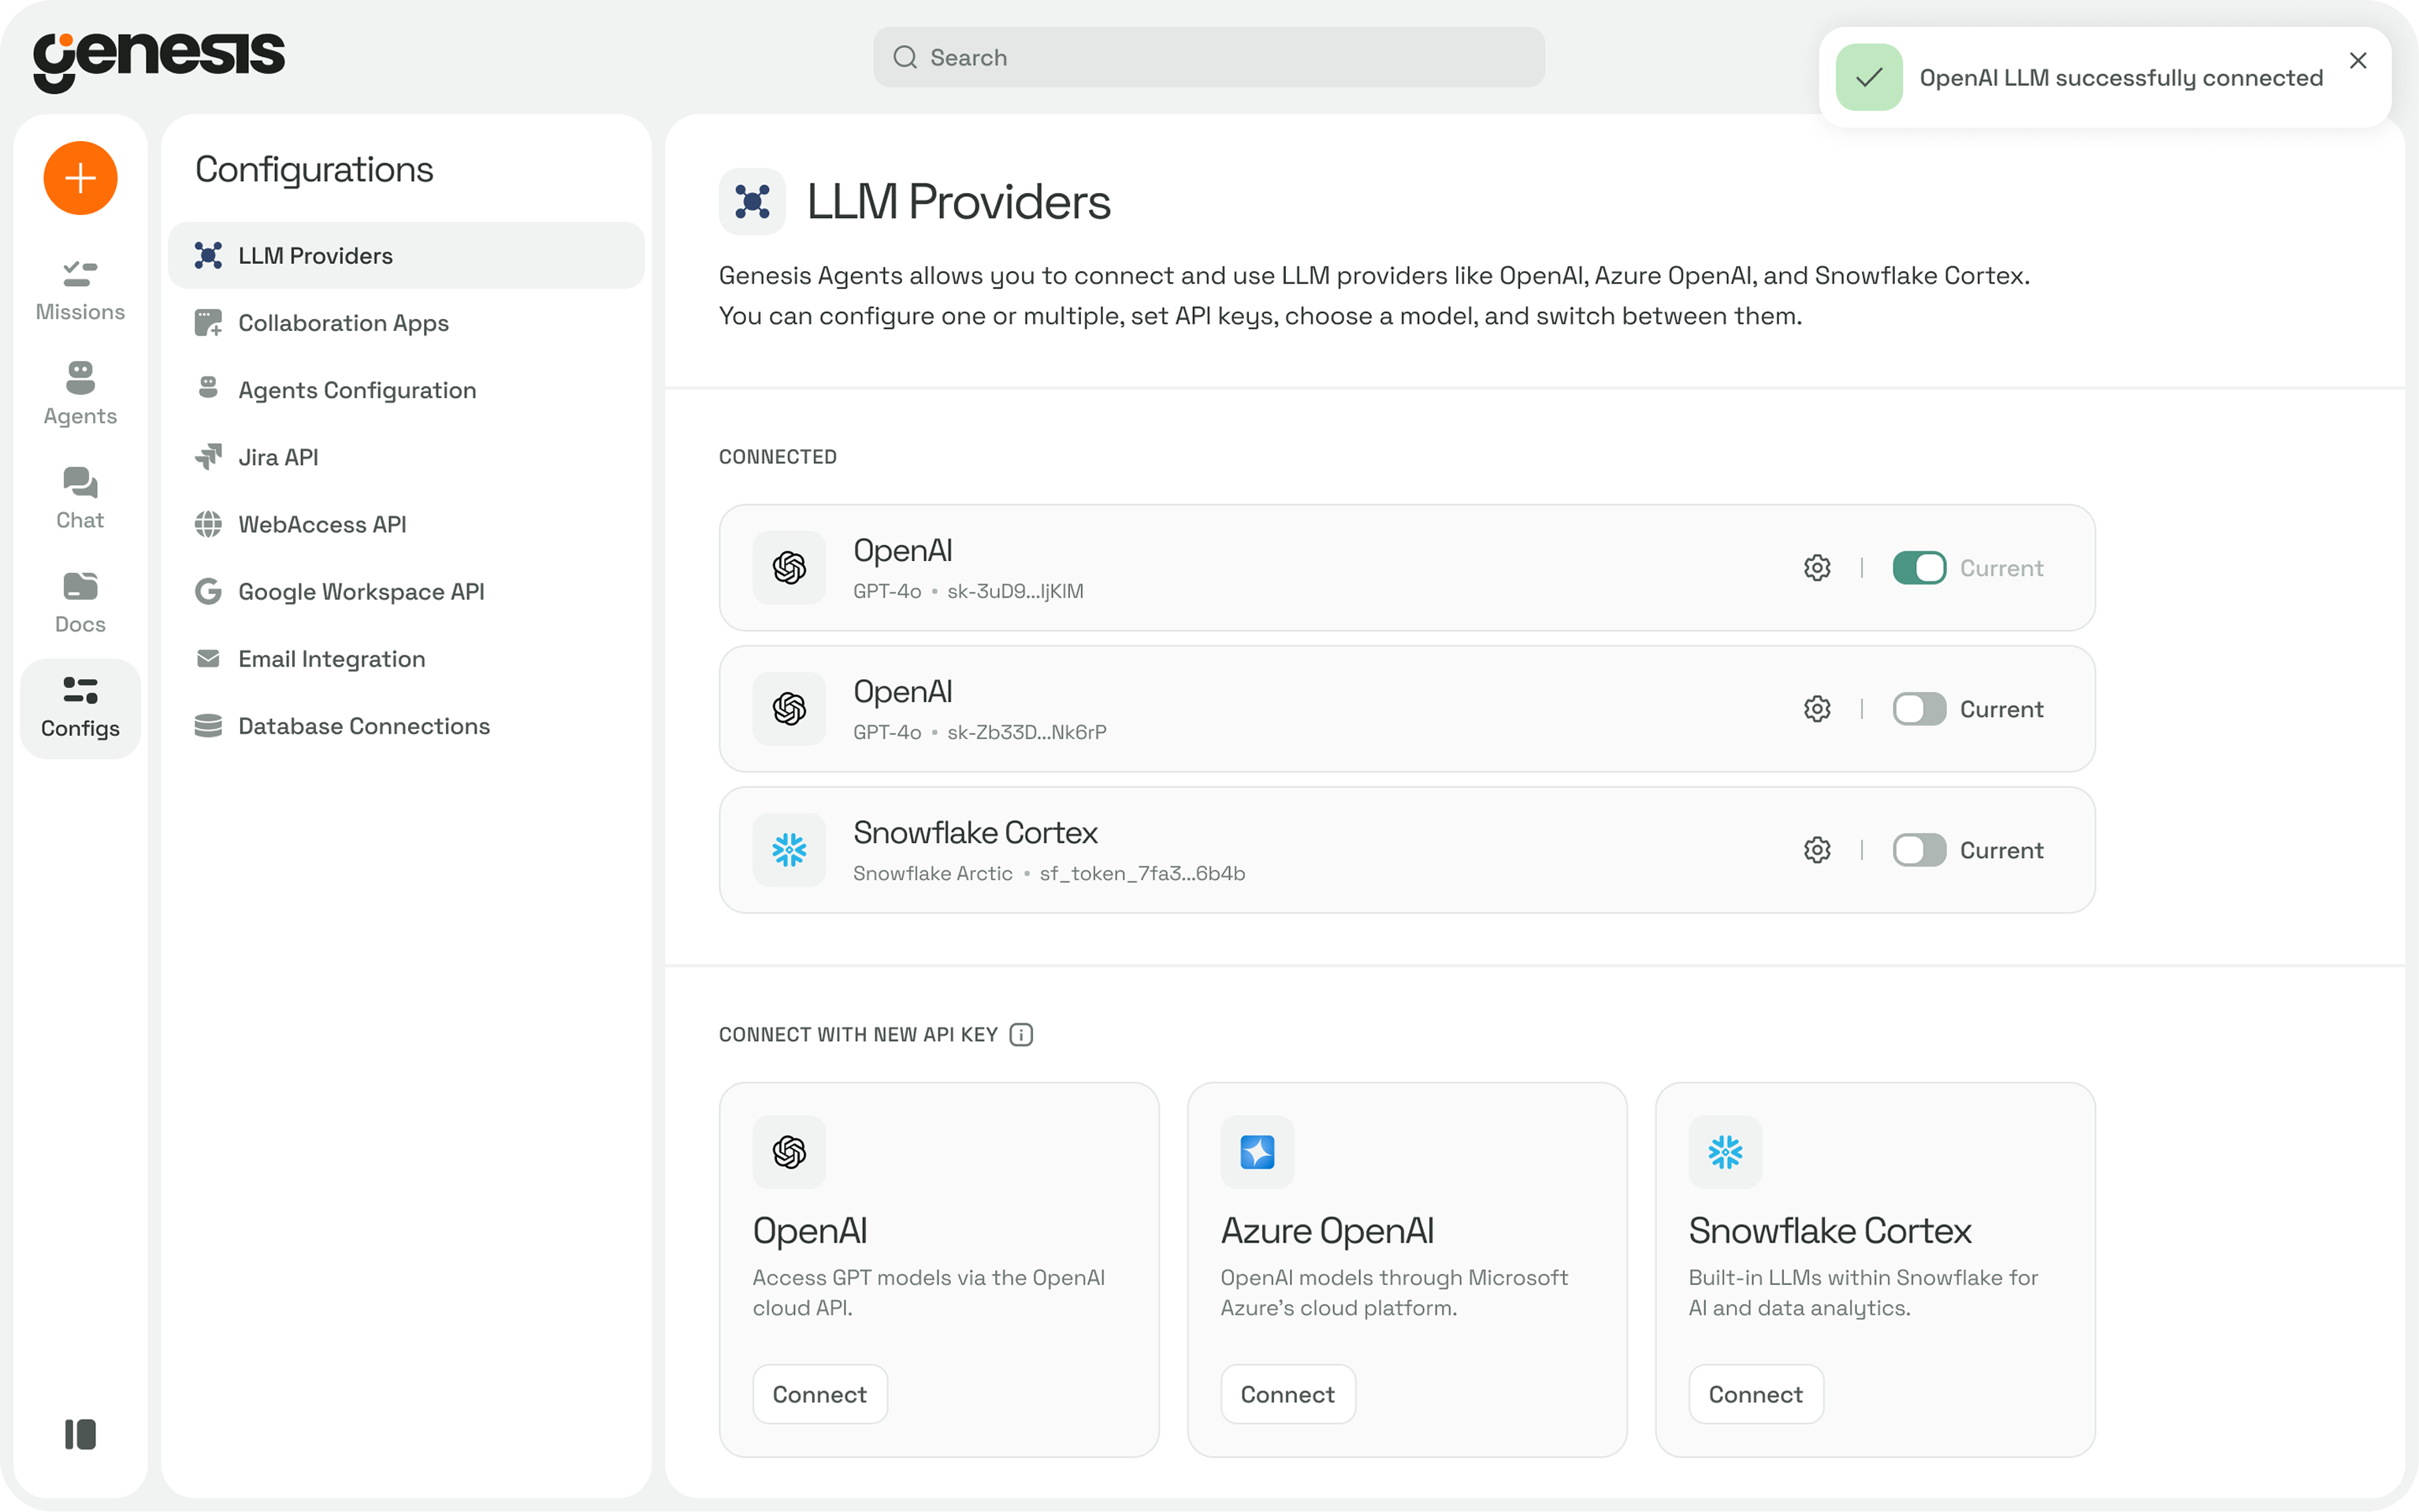Click into the Search field
The image size is (2419, 1512).
click(x=1209, y=57)
